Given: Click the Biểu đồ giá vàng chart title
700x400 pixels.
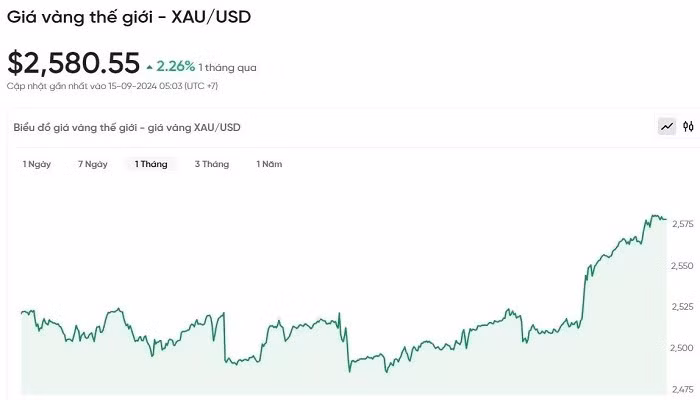Looking at the screenshot, I should [x=127, y=128].
